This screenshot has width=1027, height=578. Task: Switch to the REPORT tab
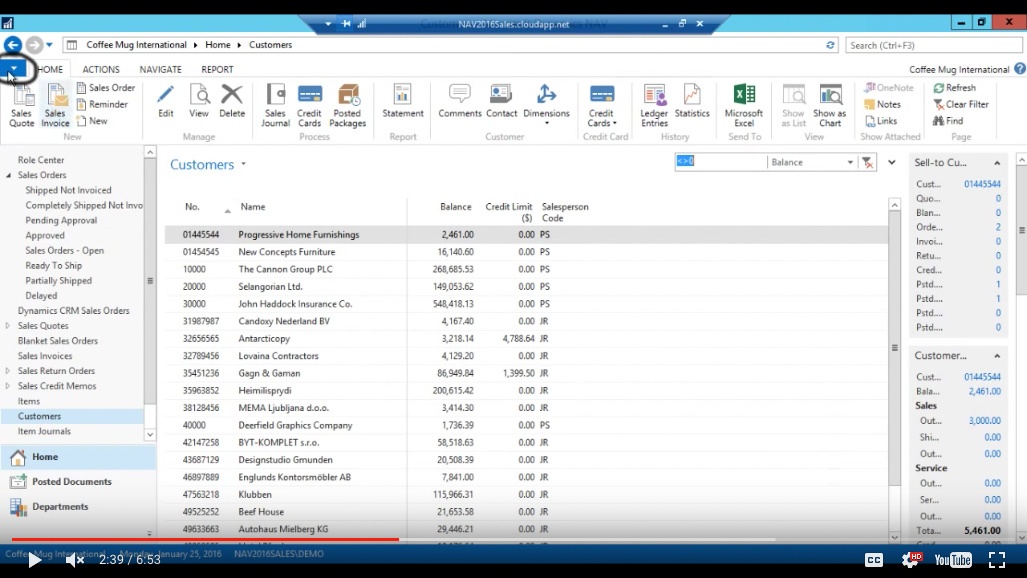tap(217, 69)
